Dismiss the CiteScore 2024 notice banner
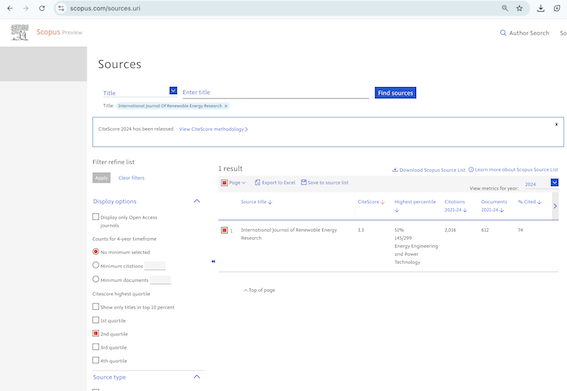Image resolution: width=567 pixels, height=391 pixels. [x=556, y=124]
